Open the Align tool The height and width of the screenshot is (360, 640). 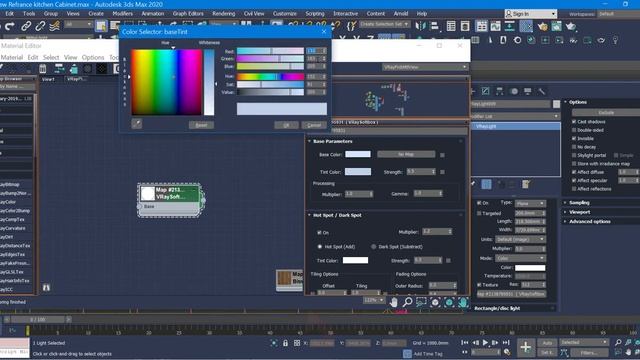tap(435, 27)
